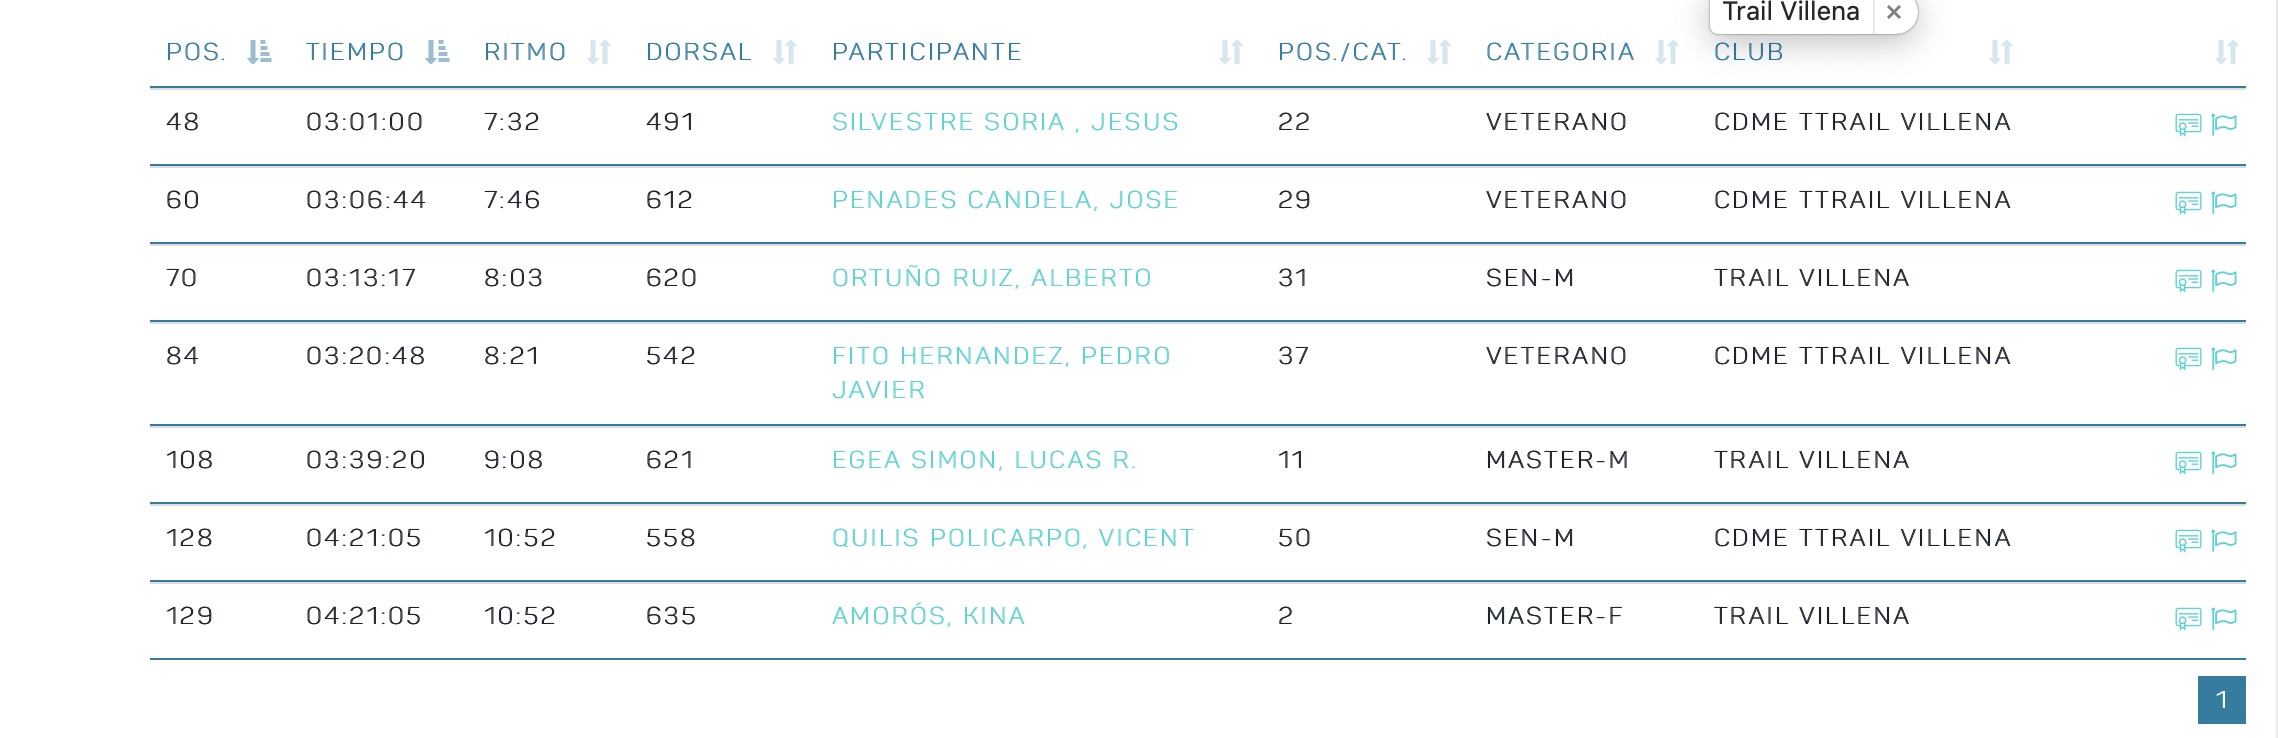Open certificate icon for Ortuño Ruiz, Alberto
The width and height of the screenshot is (2278, 738).
click(2187, 280)
